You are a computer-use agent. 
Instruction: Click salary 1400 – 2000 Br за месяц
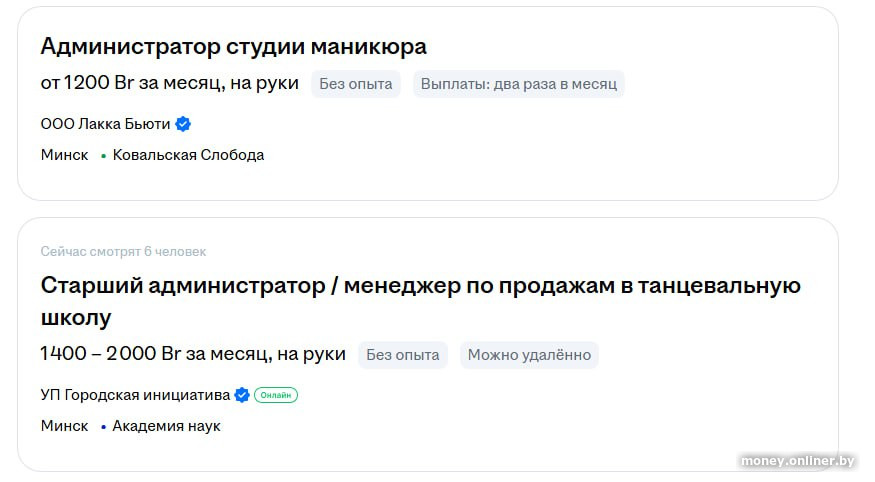[193, 354]
